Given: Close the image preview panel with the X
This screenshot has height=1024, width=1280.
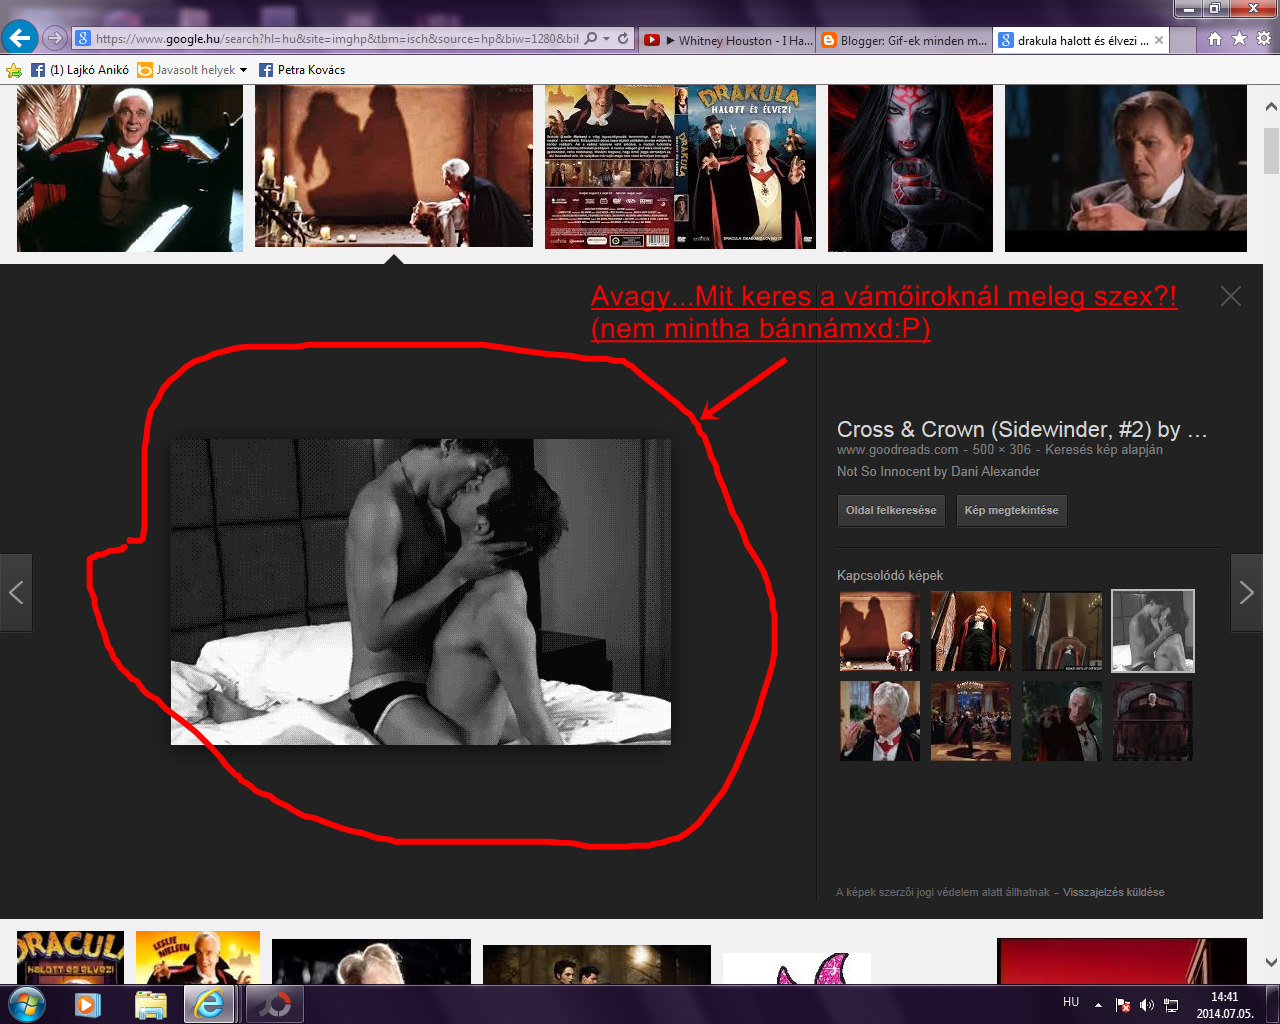Looking at the screenshot, I should coord(1231,296).
